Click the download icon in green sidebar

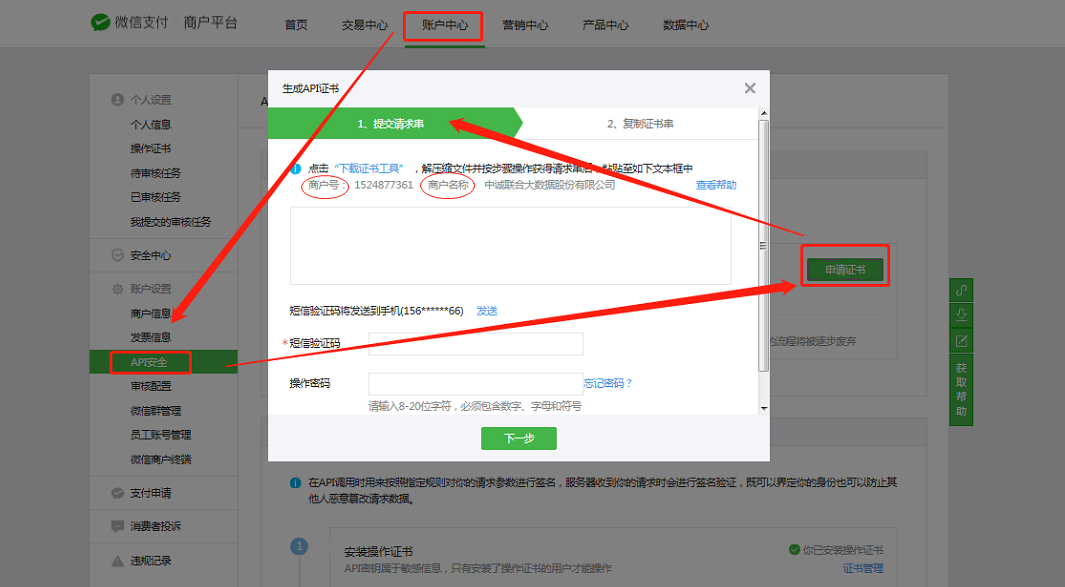[x=960, y=315]
